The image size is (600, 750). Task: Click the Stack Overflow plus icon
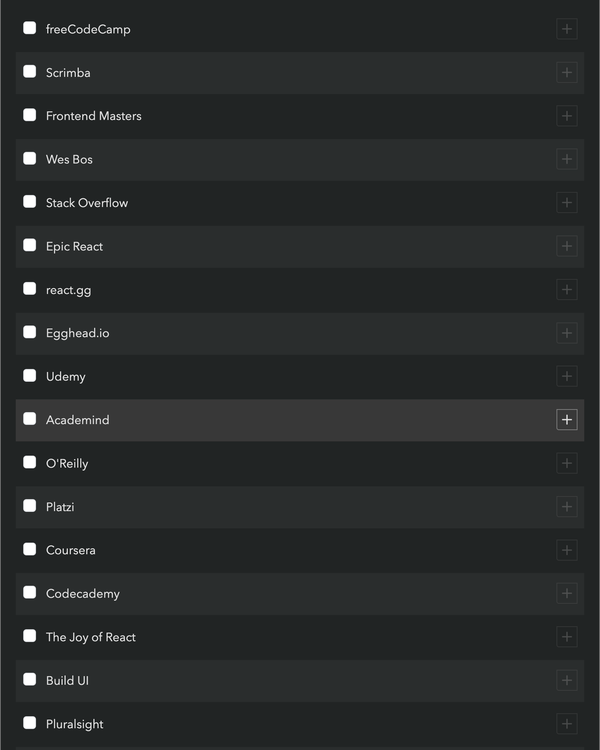click(566, 203)
